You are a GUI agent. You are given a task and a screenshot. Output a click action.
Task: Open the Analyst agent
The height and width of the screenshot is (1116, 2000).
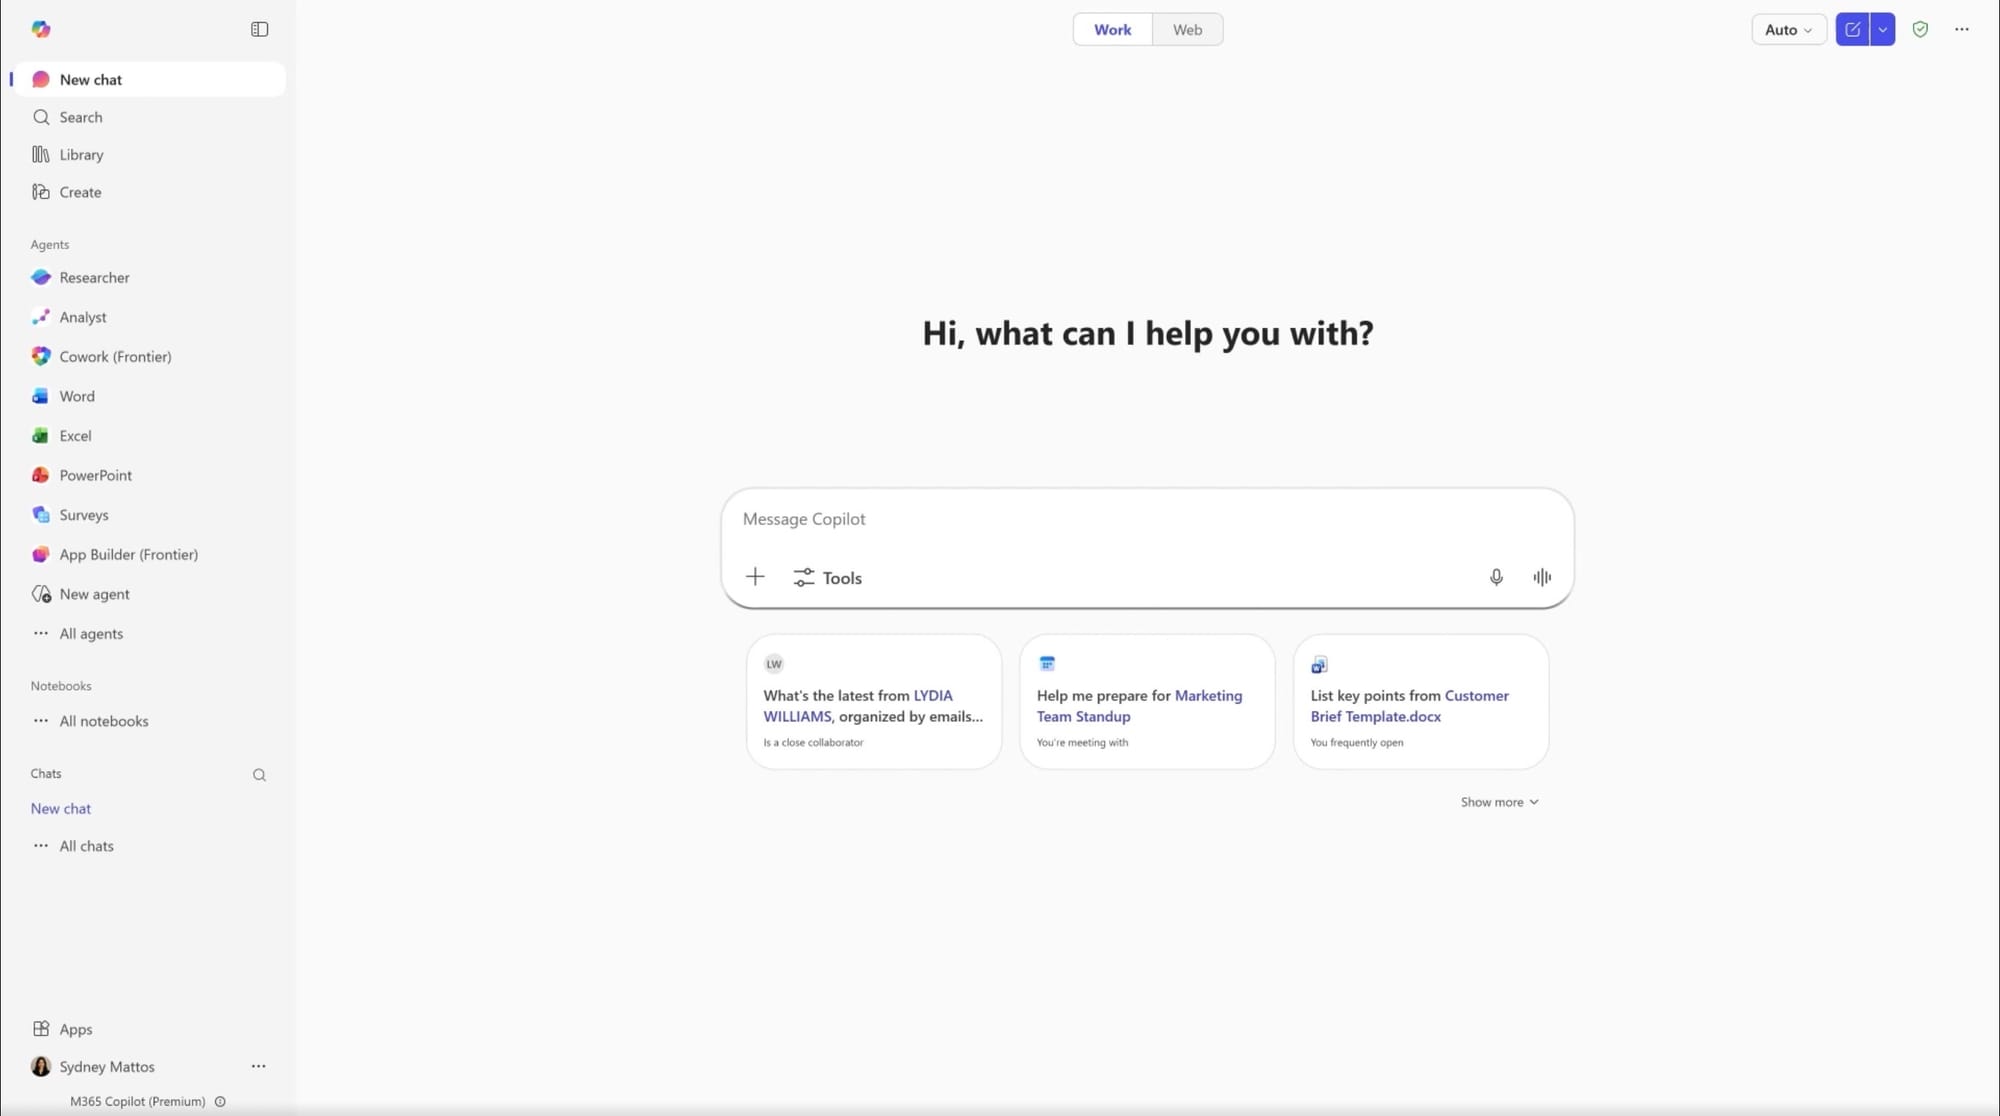[x=82, y=317]
